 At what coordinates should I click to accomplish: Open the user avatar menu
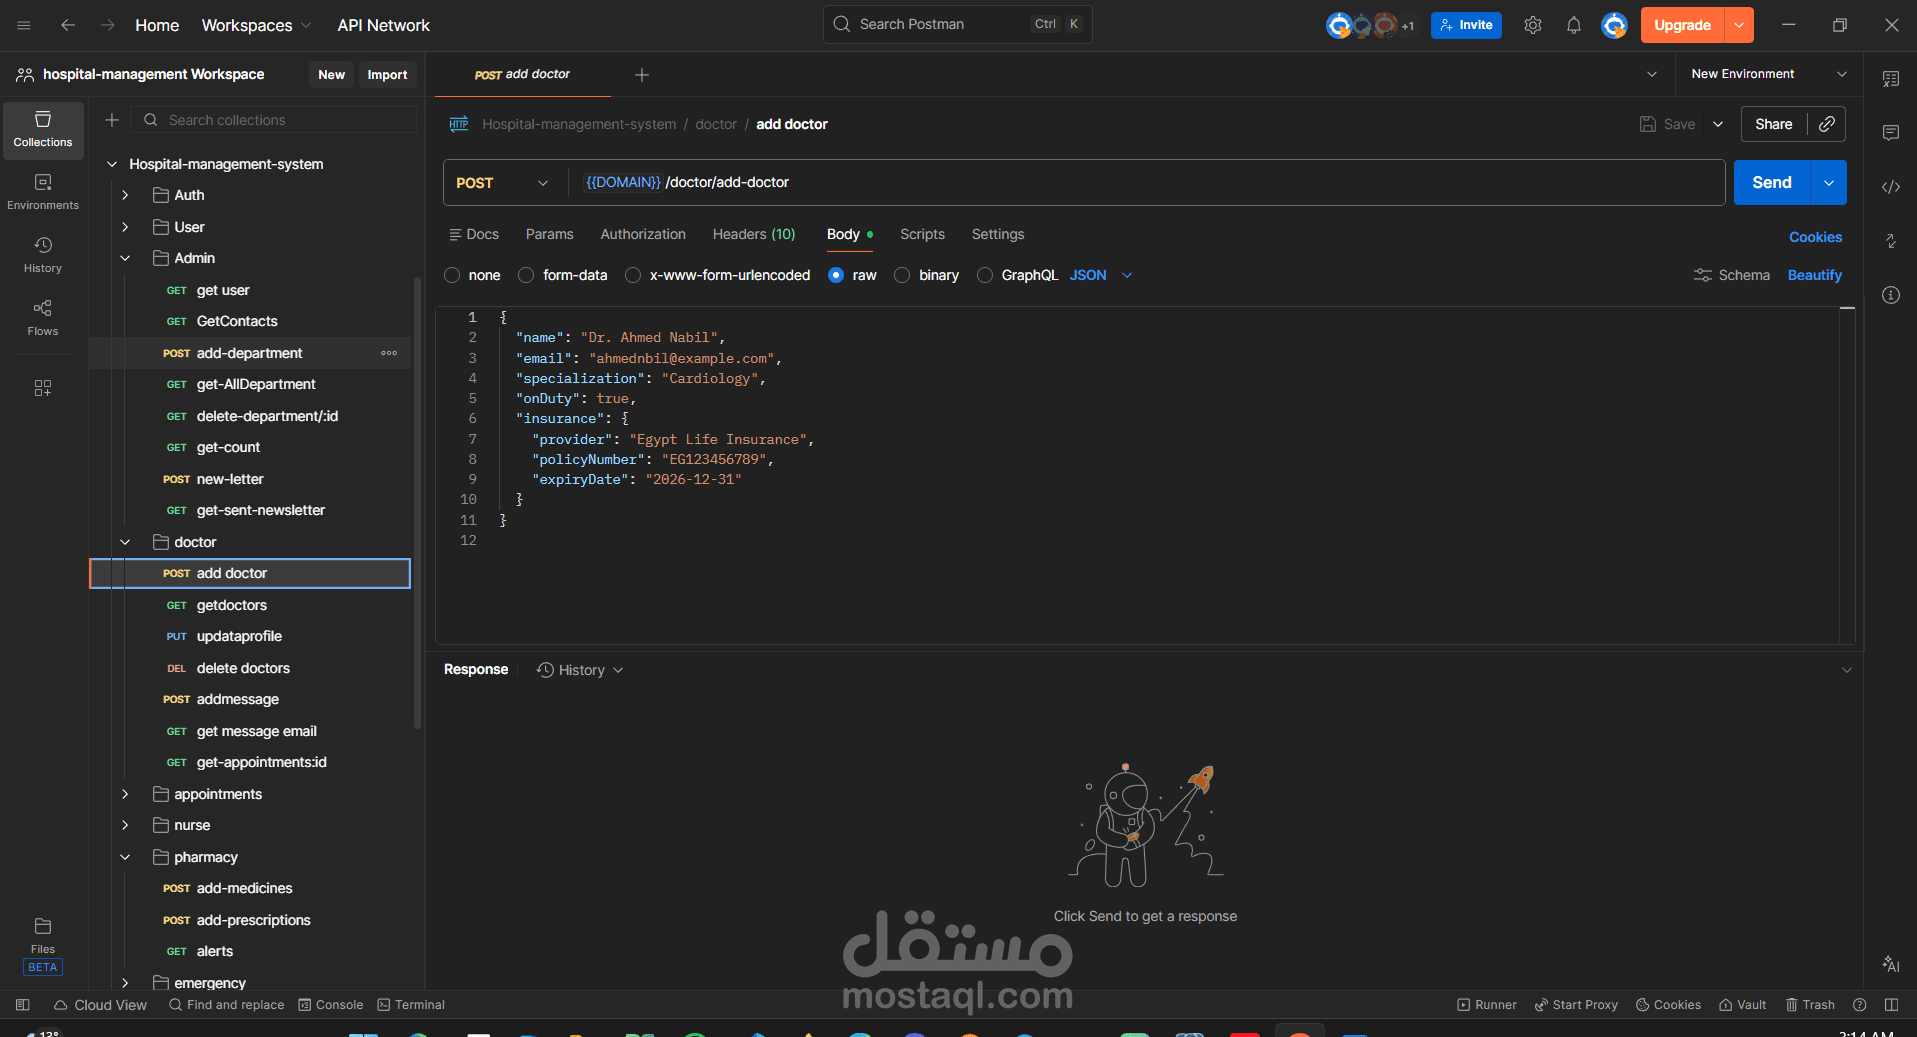1614,25
